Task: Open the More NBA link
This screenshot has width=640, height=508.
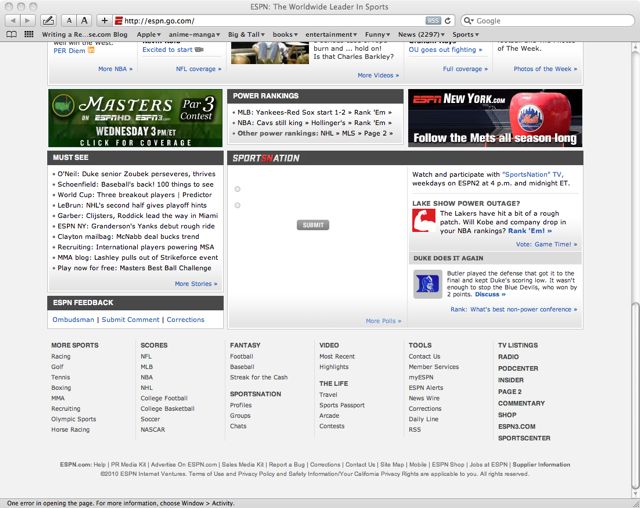Action: coord(115,69)
